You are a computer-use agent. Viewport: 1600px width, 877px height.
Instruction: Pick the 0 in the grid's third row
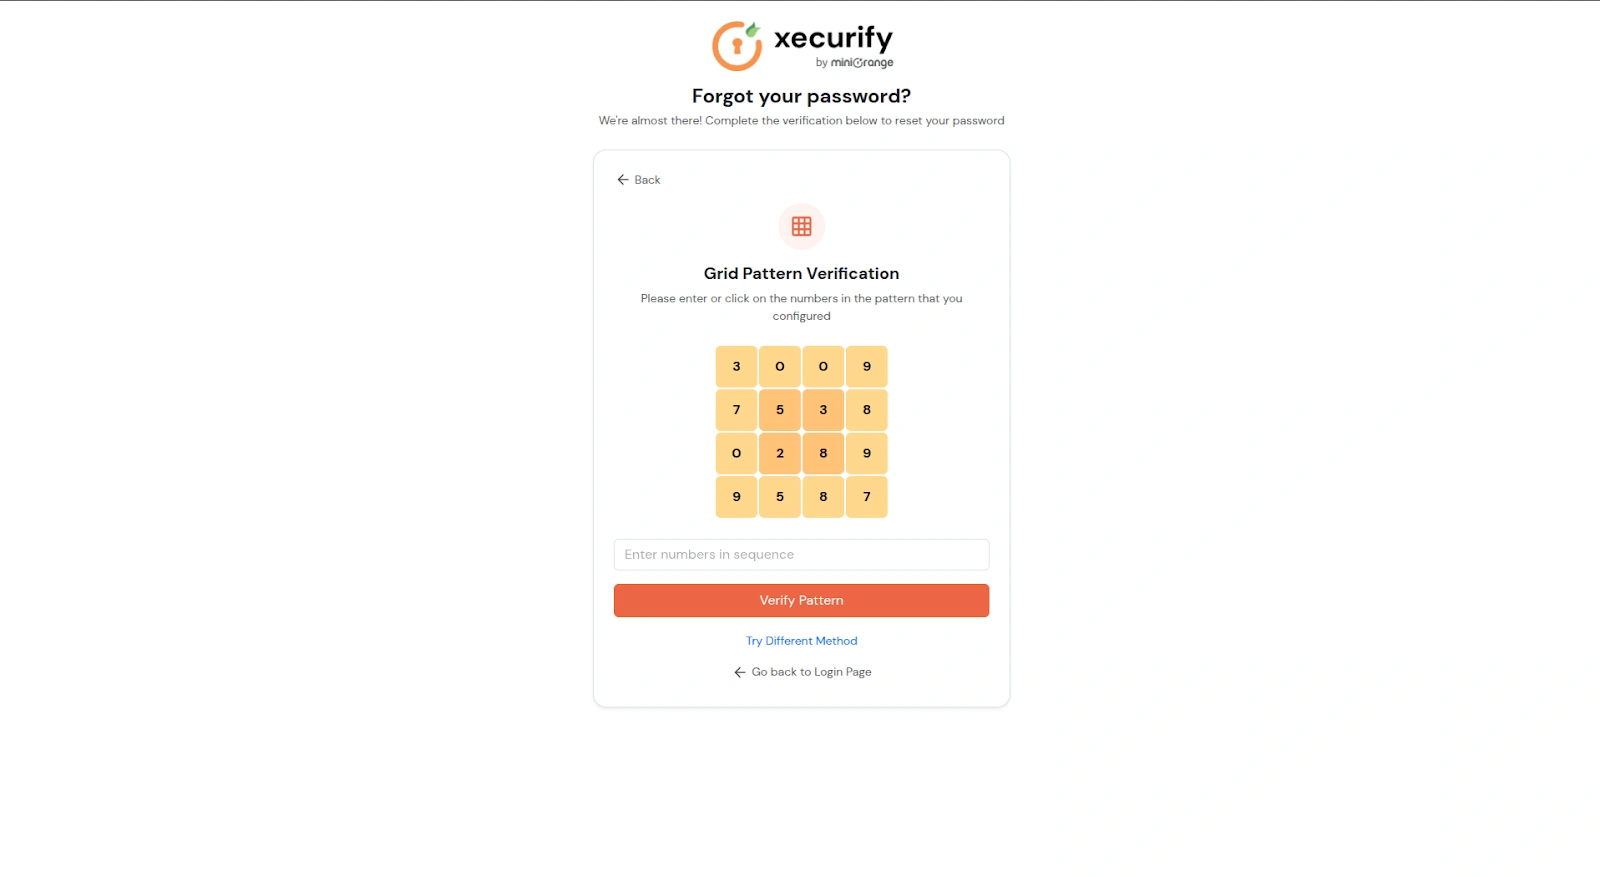737,453
